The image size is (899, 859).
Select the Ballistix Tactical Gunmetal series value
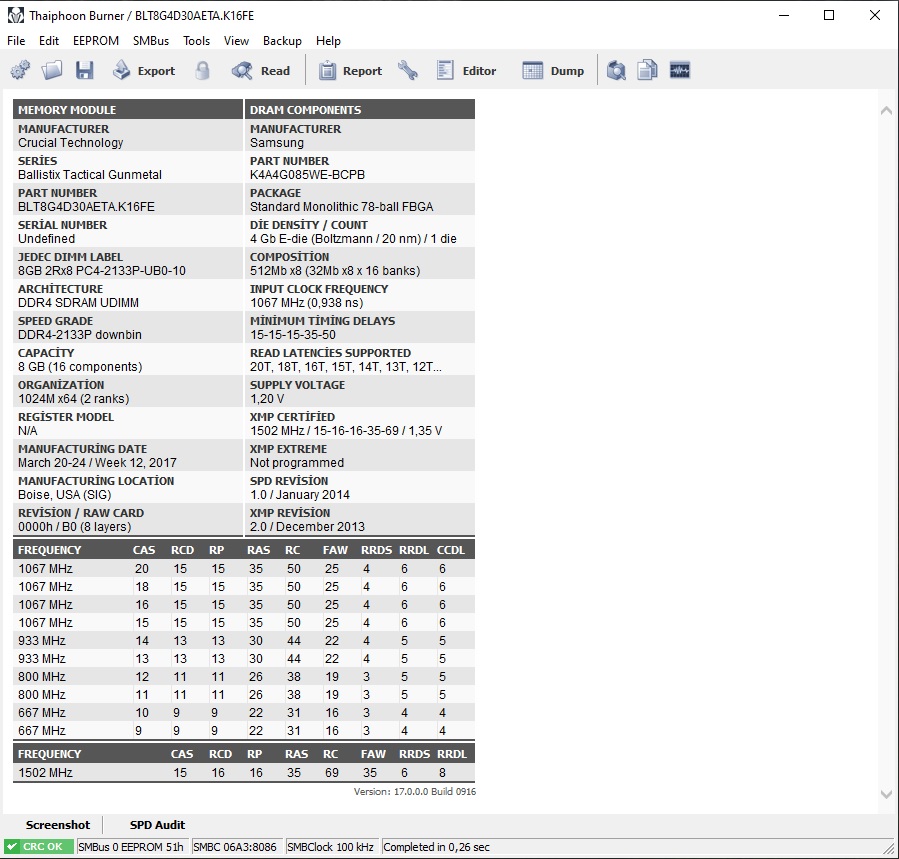coord(90,175)
